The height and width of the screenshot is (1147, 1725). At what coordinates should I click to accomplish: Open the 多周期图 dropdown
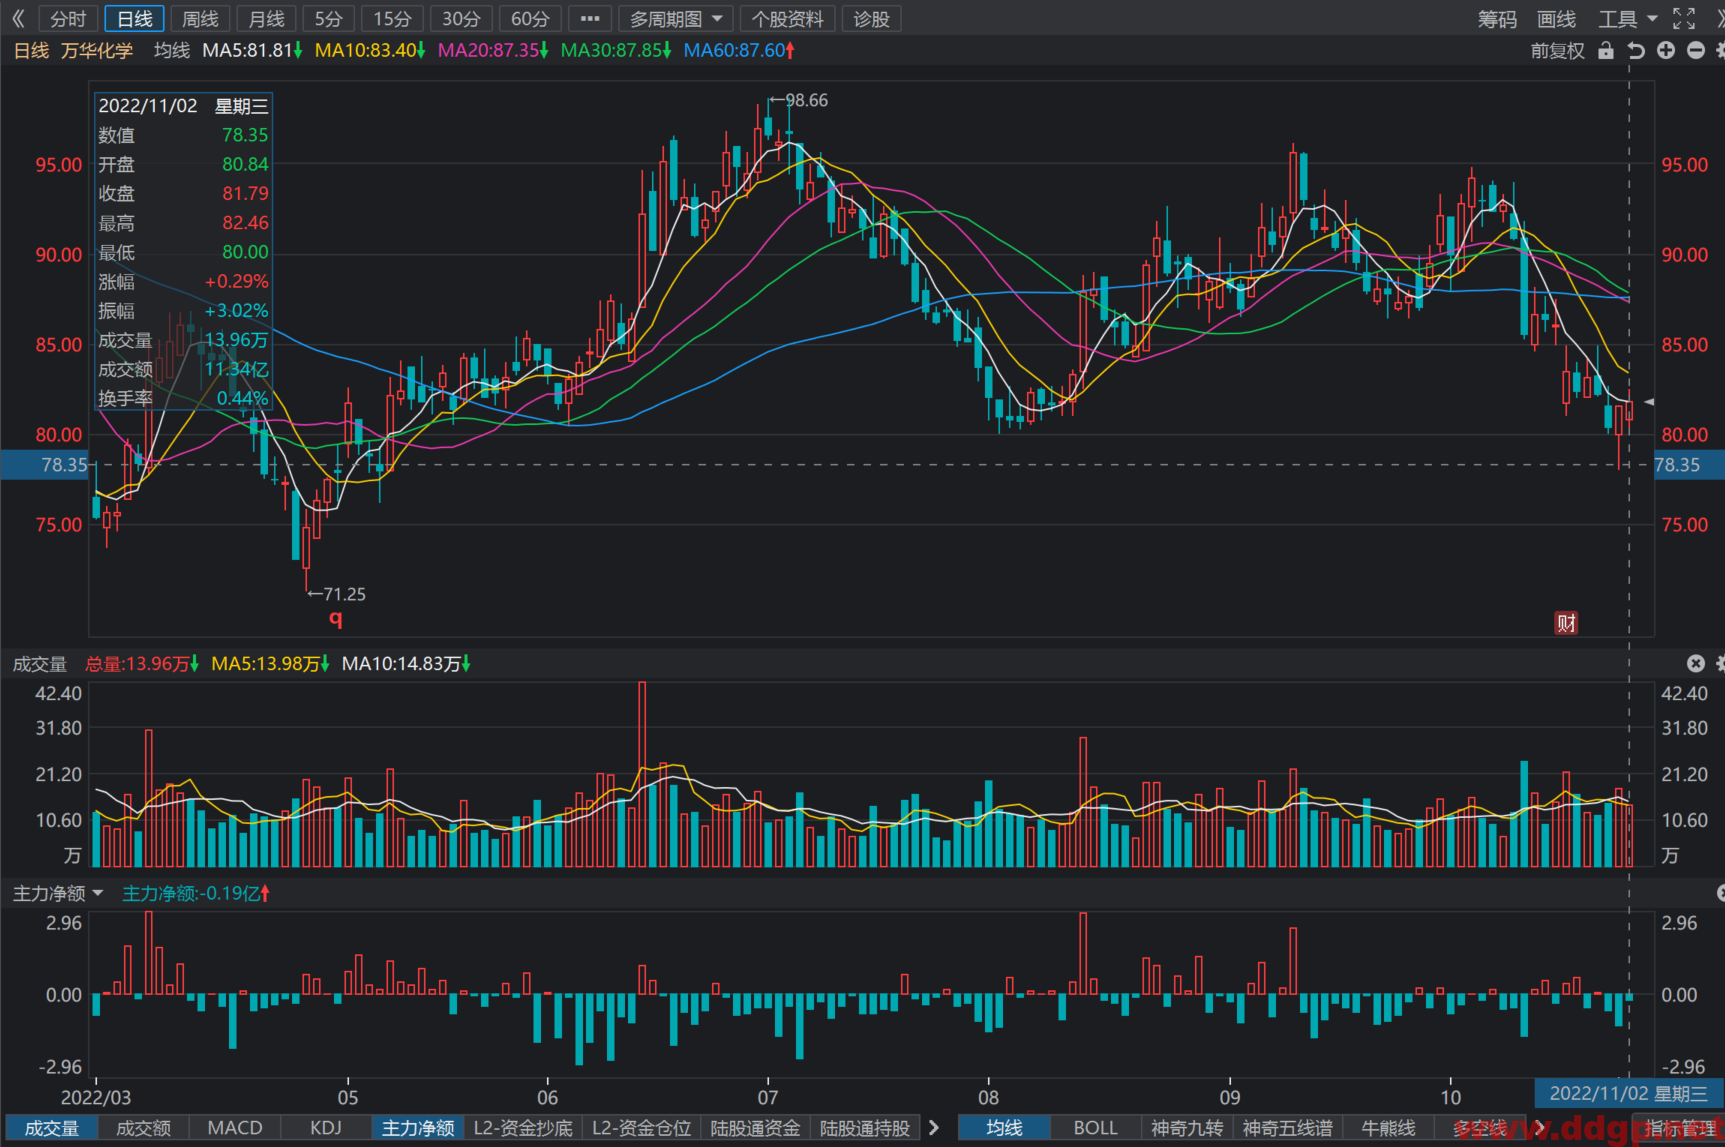tap(676, 19)
